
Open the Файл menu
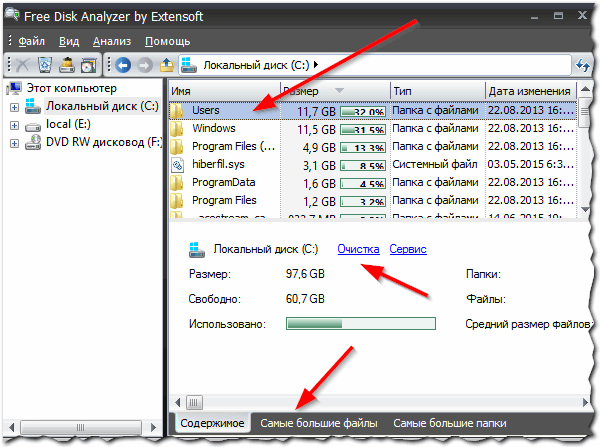click(x=31, y=41)
